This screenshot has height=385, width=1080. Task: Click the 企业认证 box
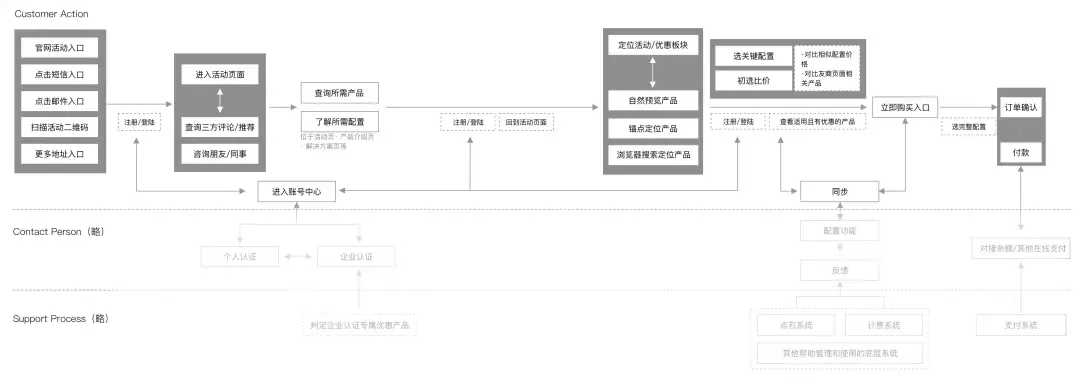(x=356, y=257)
